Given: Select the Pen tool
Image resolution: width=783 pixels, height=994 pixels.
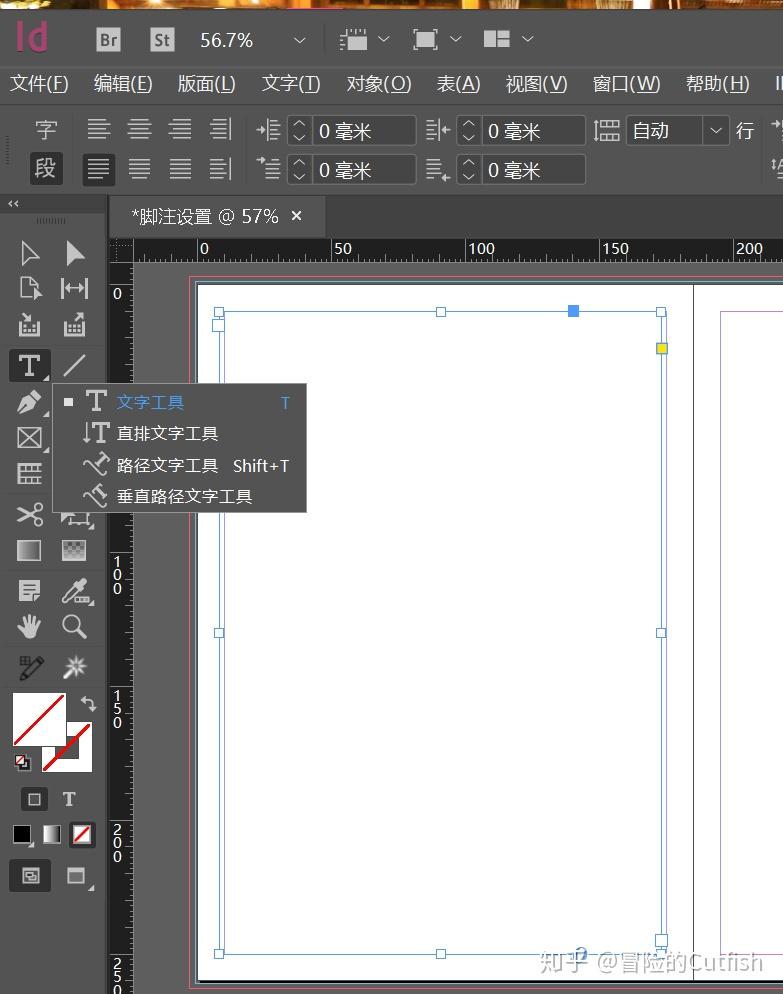Looking at the screenshot, I should click(30, 402).
